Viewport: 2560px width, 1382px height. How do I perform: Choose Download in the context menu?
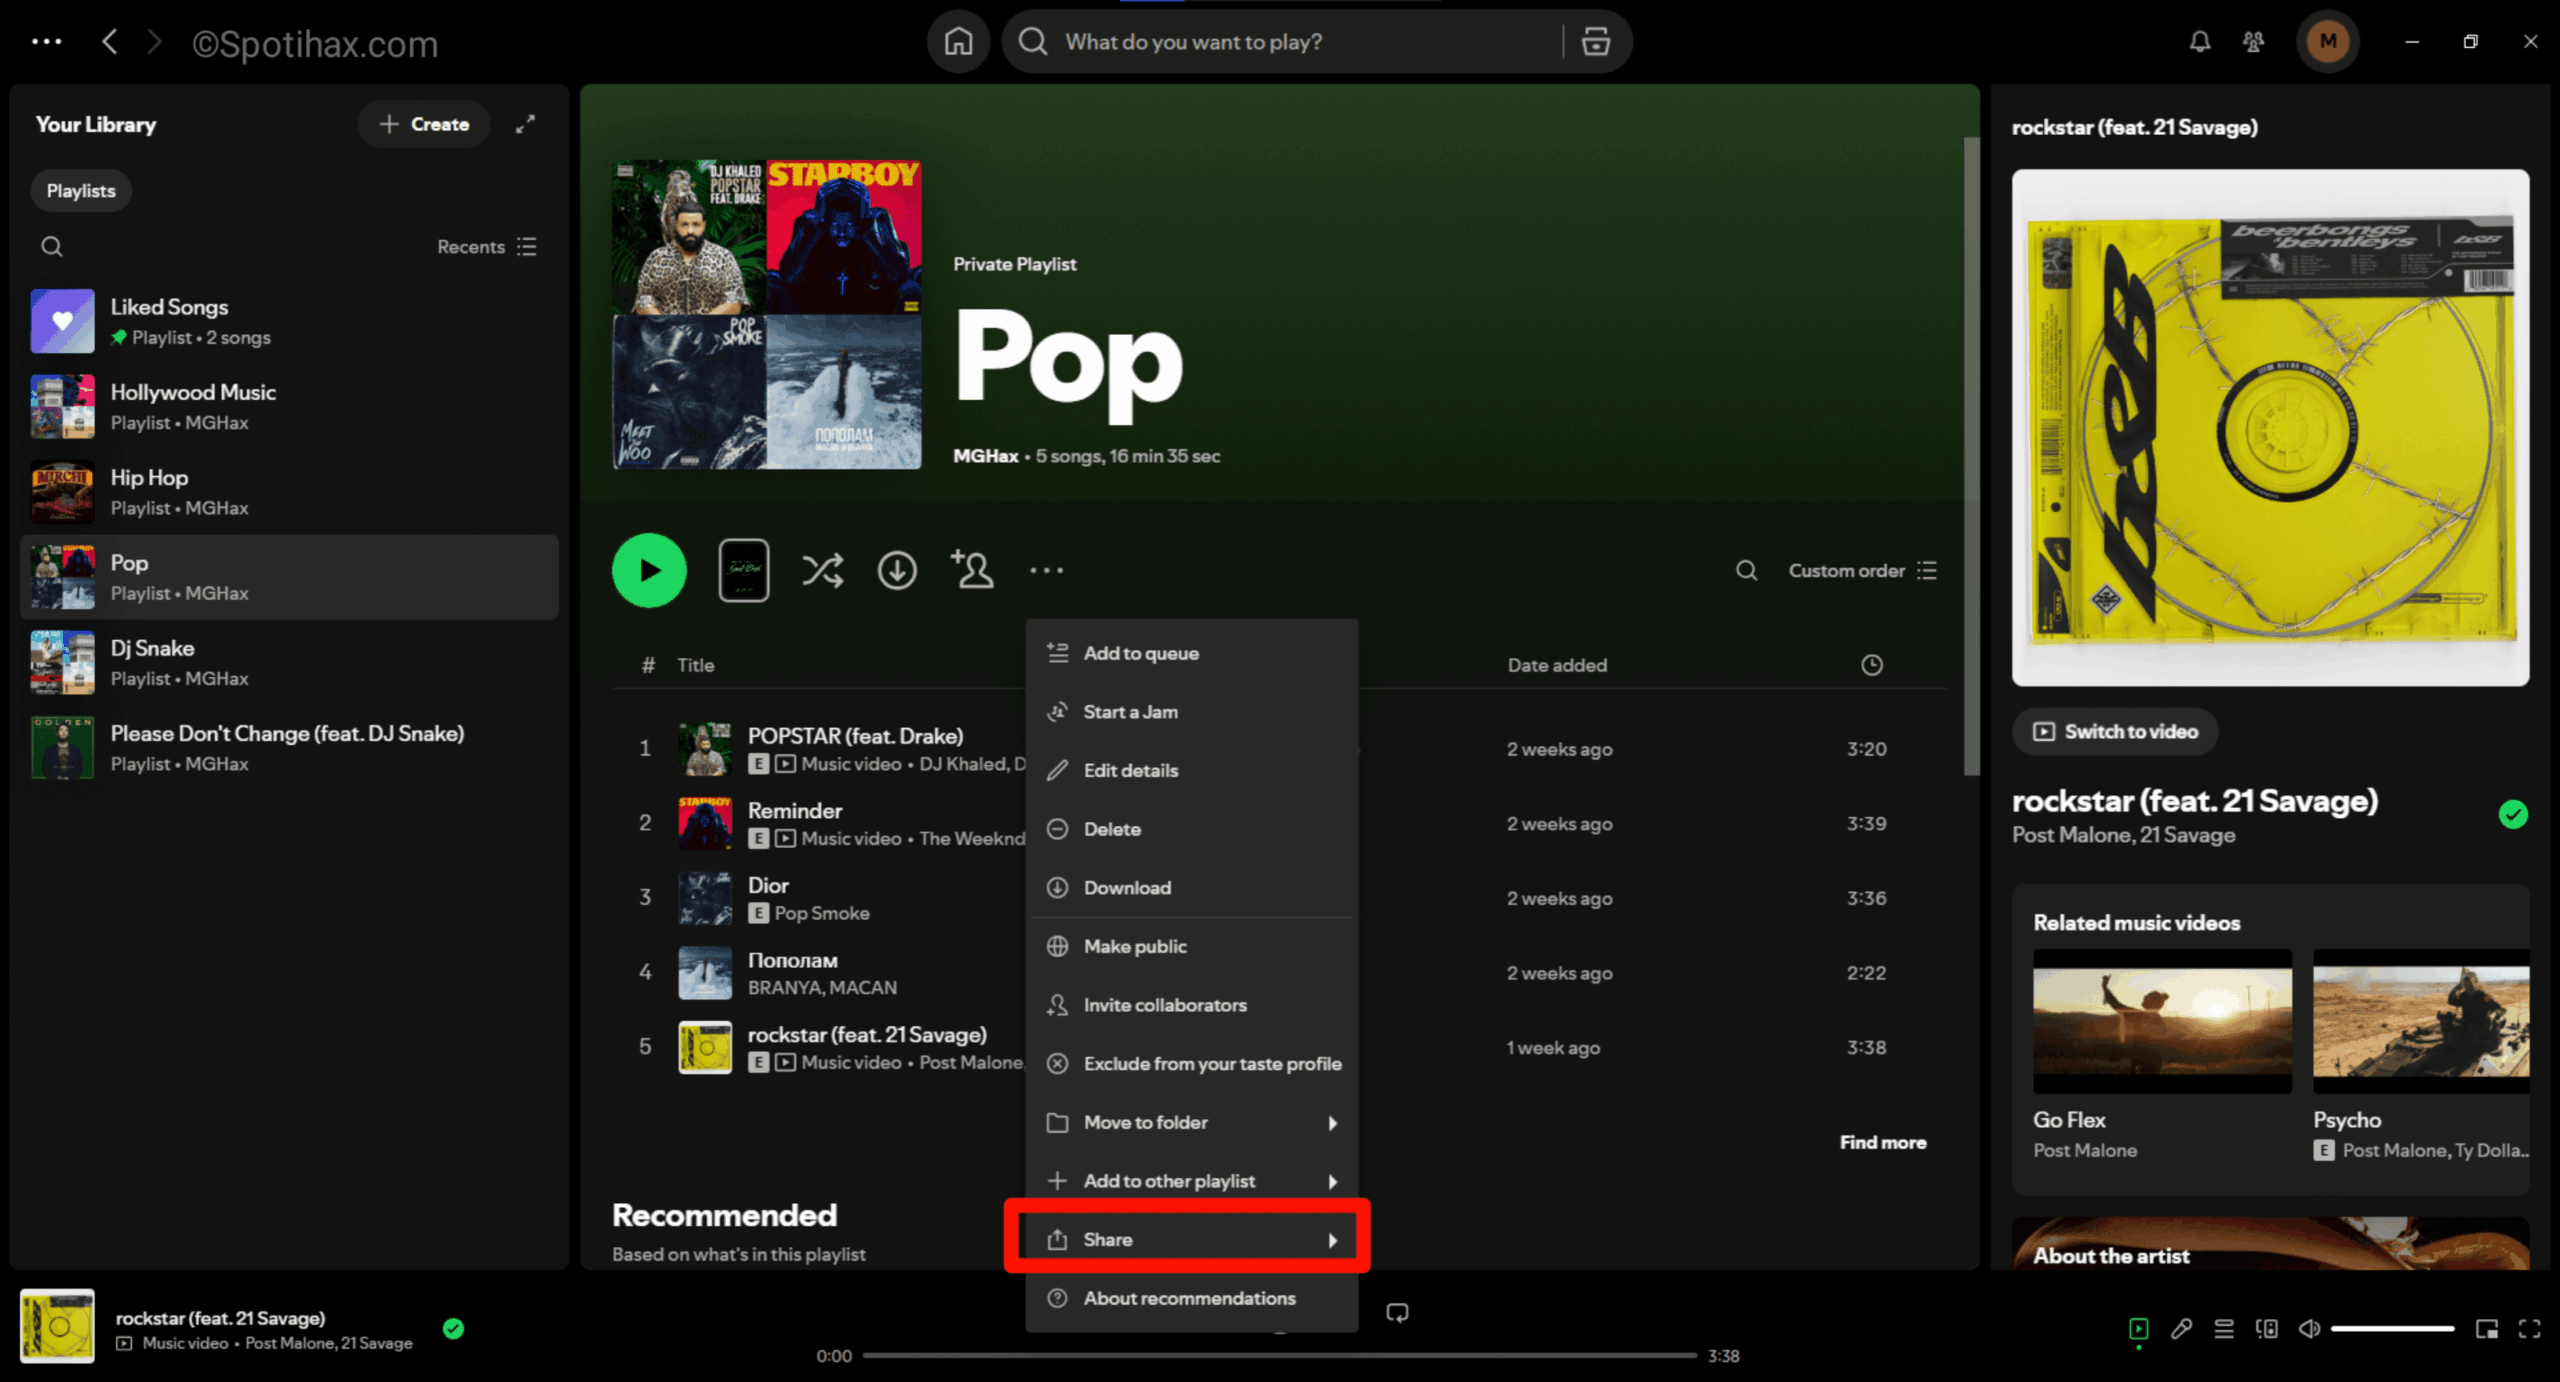1191,888
